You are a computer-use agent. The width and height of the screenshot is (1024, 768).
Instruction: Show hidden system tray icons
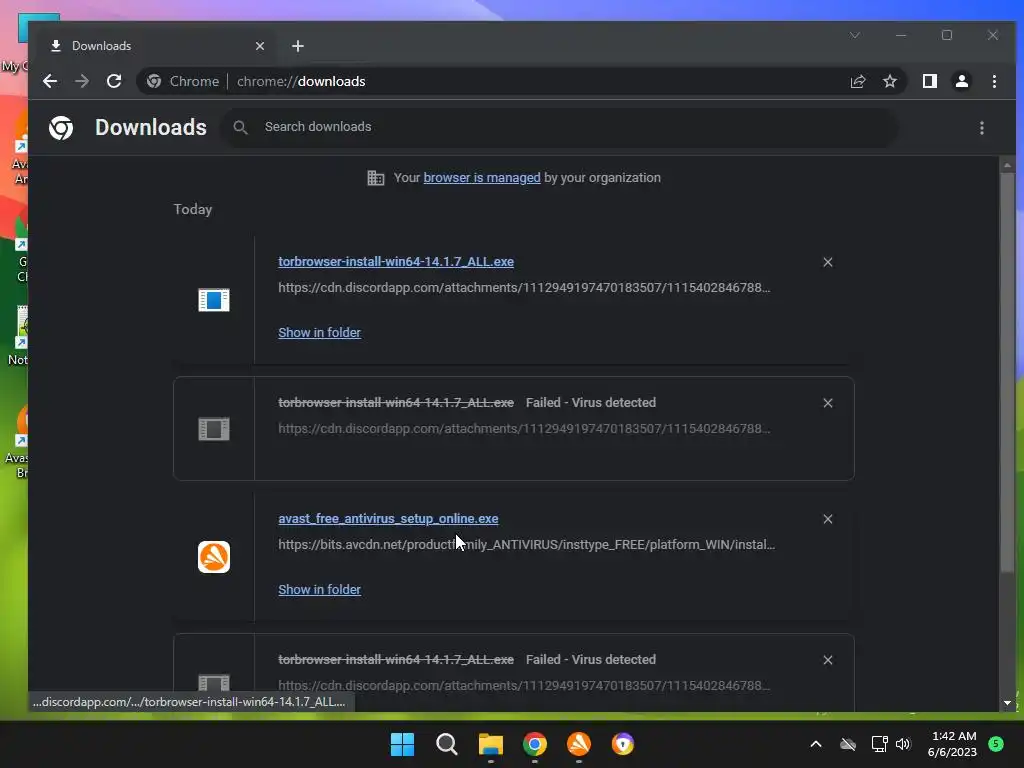[x=816, y=744]
